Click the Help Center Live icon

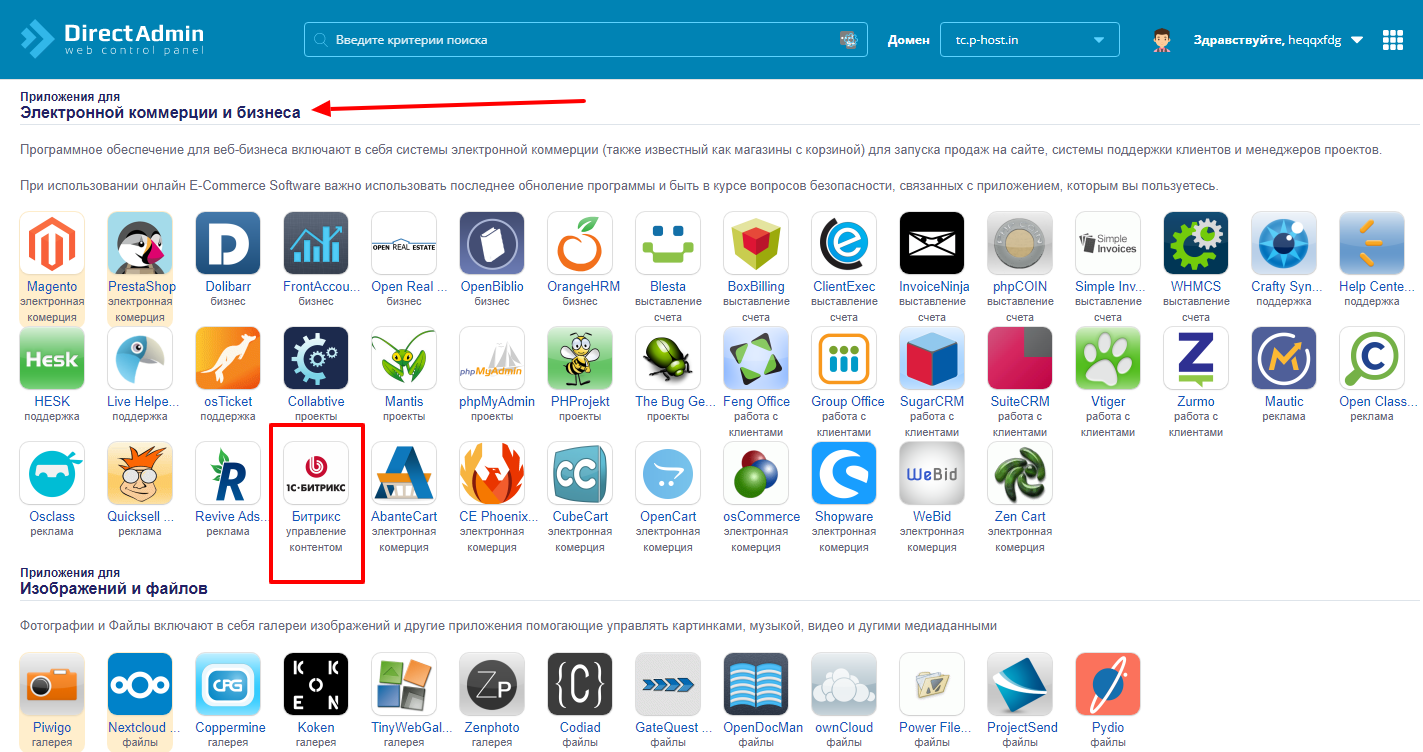(1372, 243)
